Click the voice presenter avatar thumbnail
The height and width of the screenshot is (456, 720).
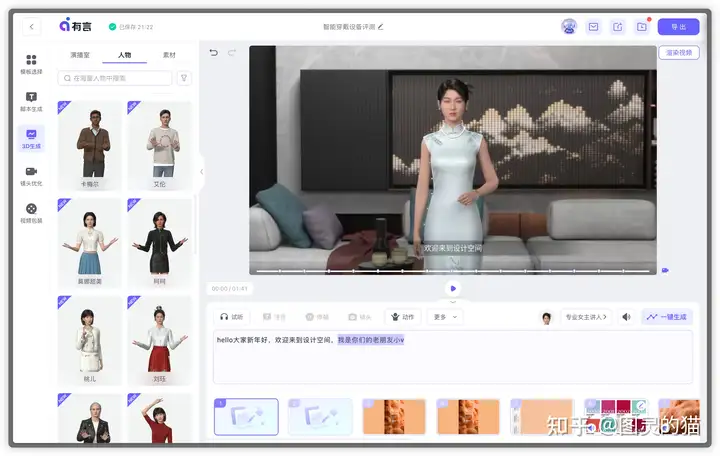pyautogui.click(x=546, y=317)
